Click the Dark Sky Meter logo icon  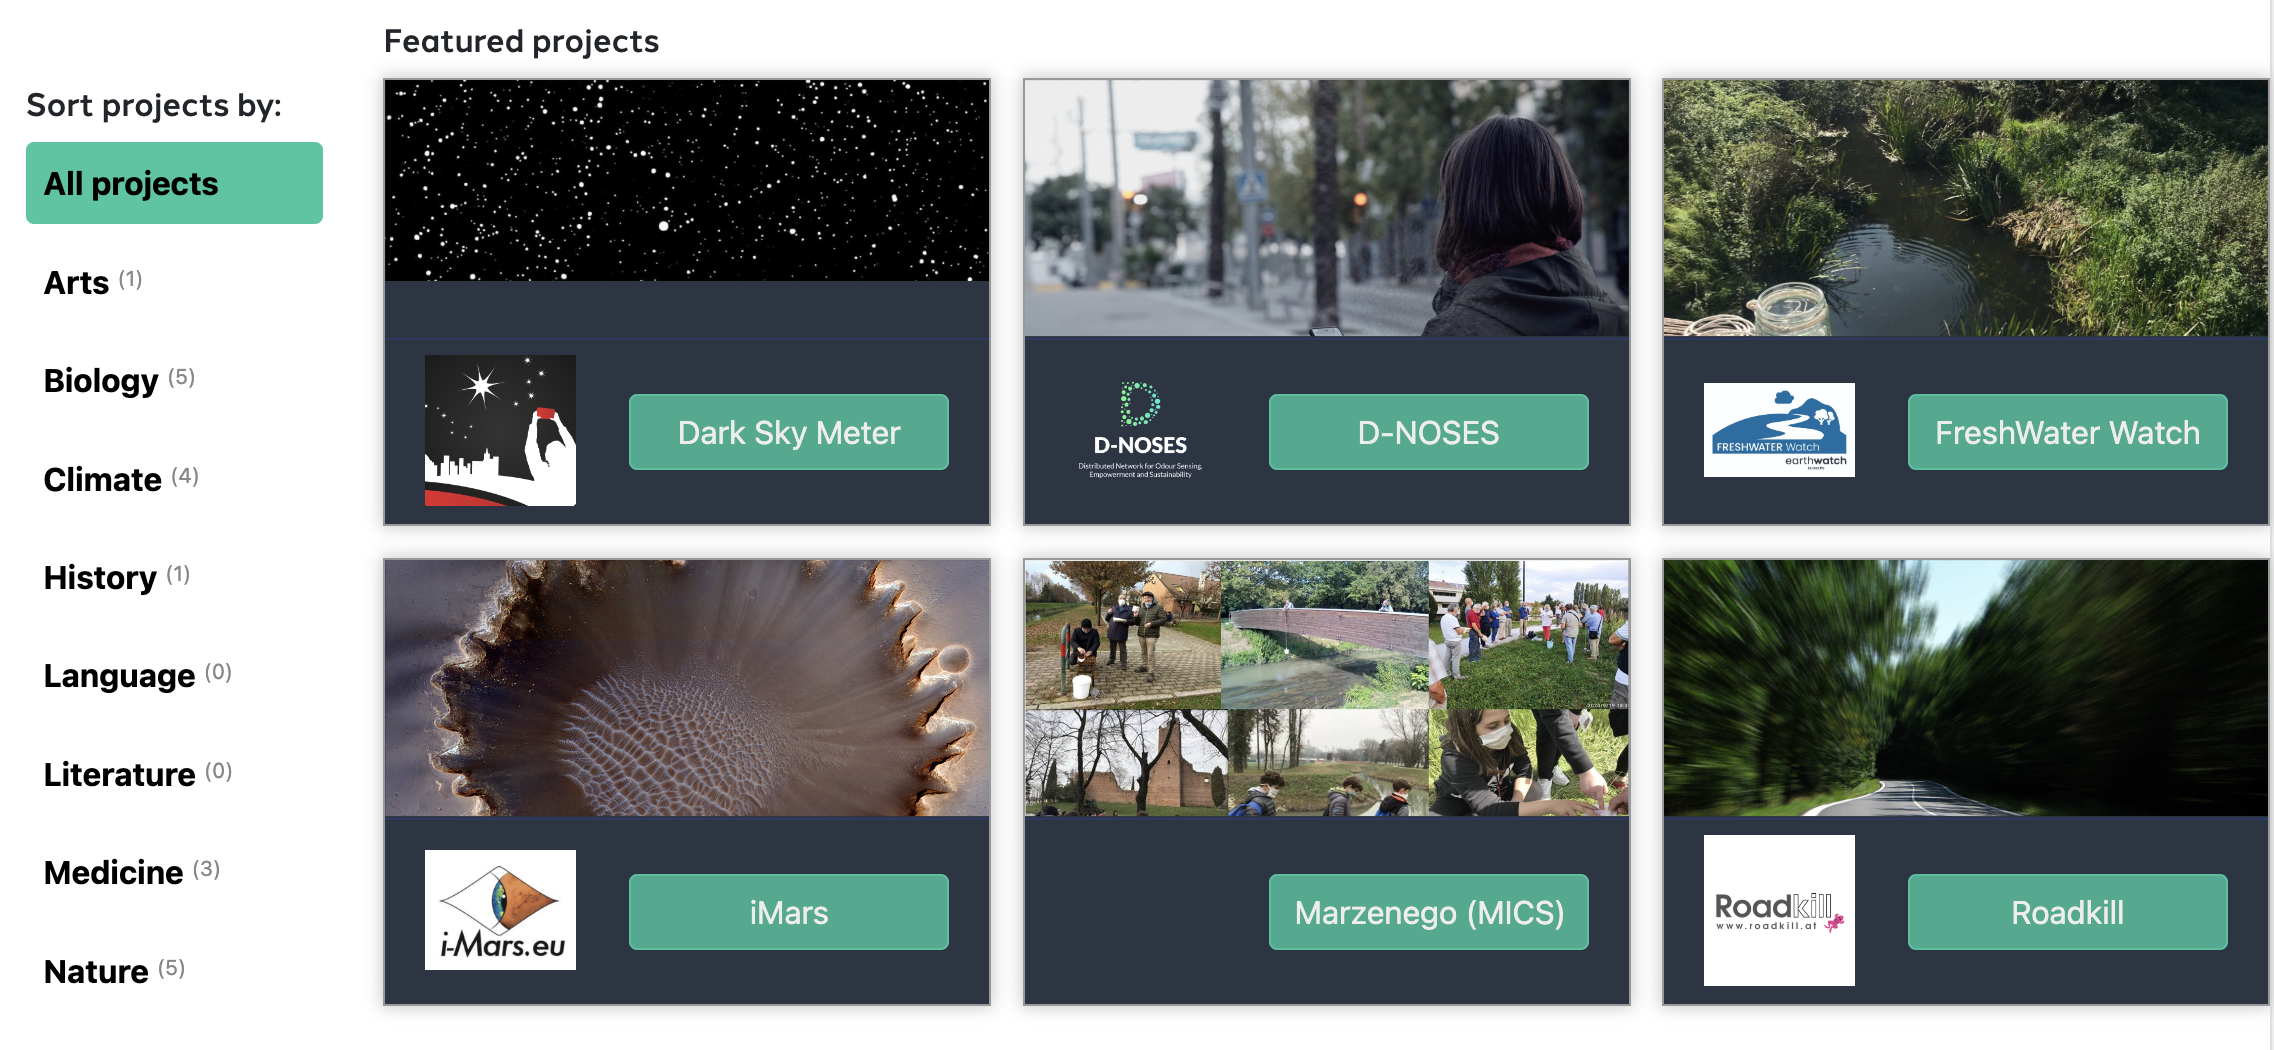pyautogui.click(x=500, y=430)
